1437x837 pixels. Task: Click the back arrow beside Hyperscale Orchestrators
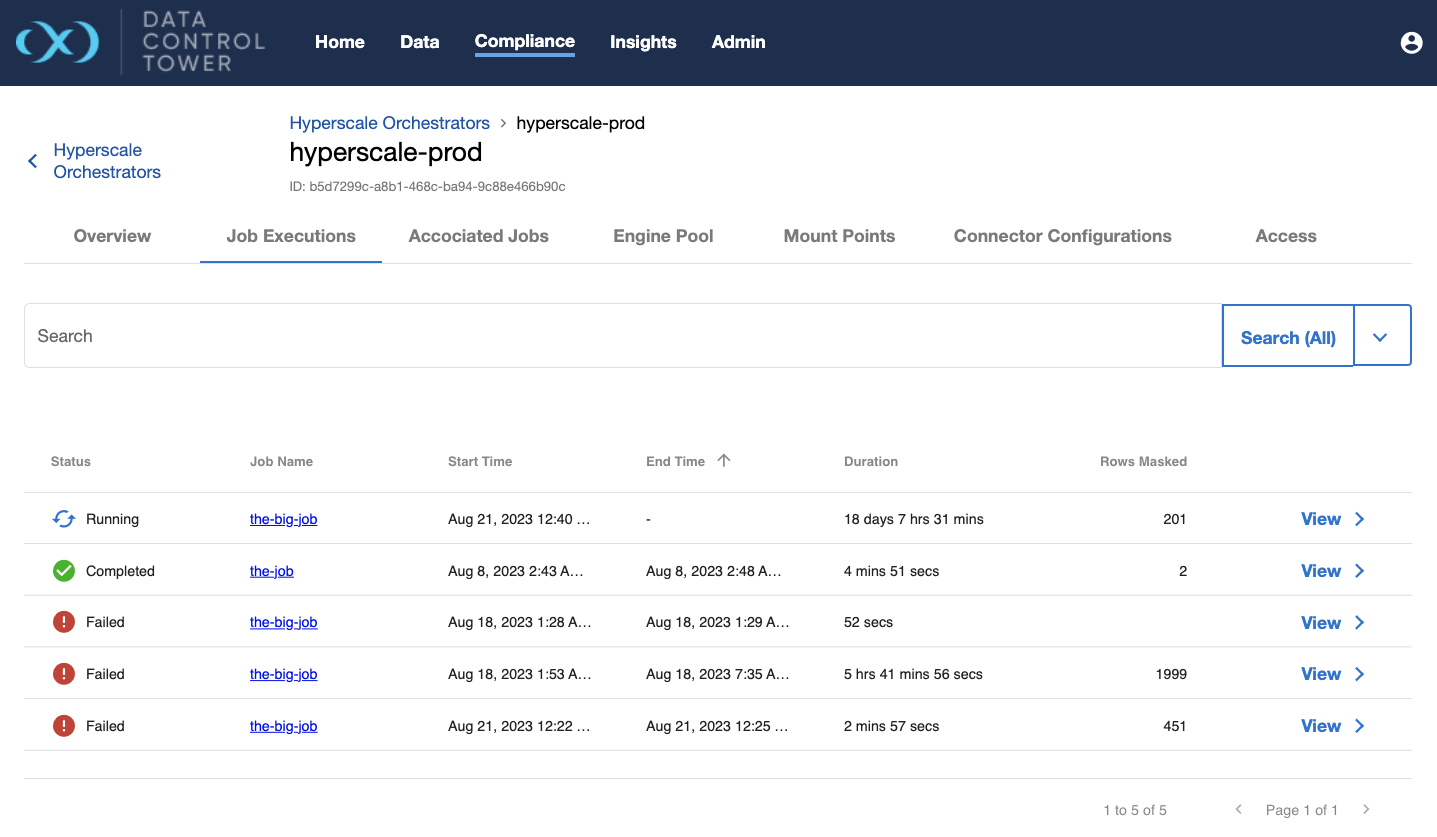point(33,161)
